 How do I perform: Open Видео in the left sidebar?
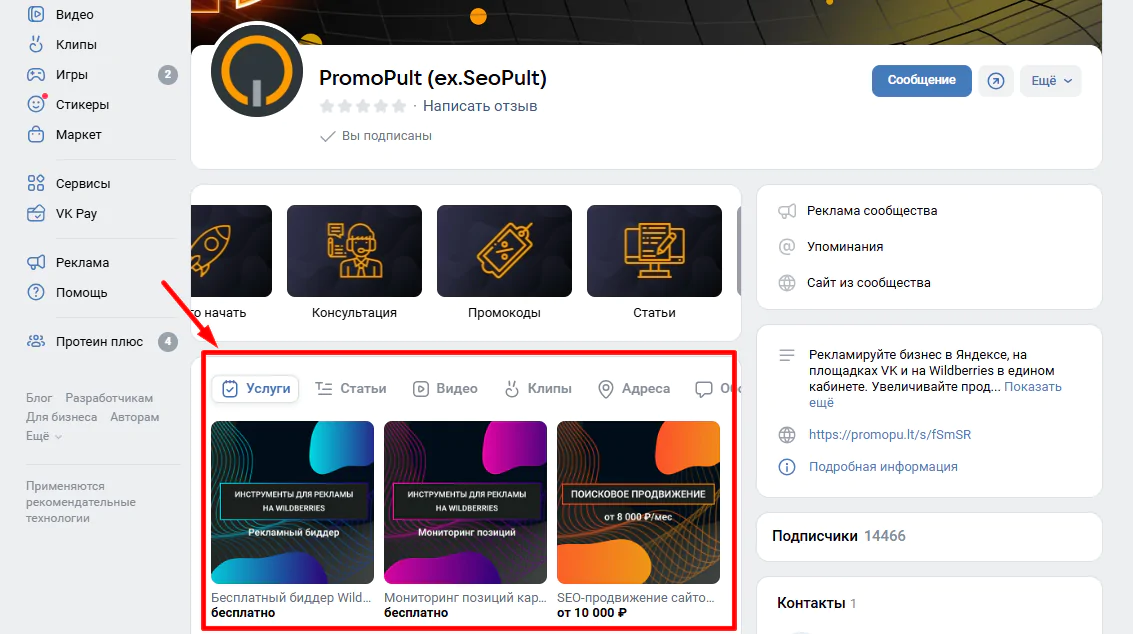[x=74, y=15]
